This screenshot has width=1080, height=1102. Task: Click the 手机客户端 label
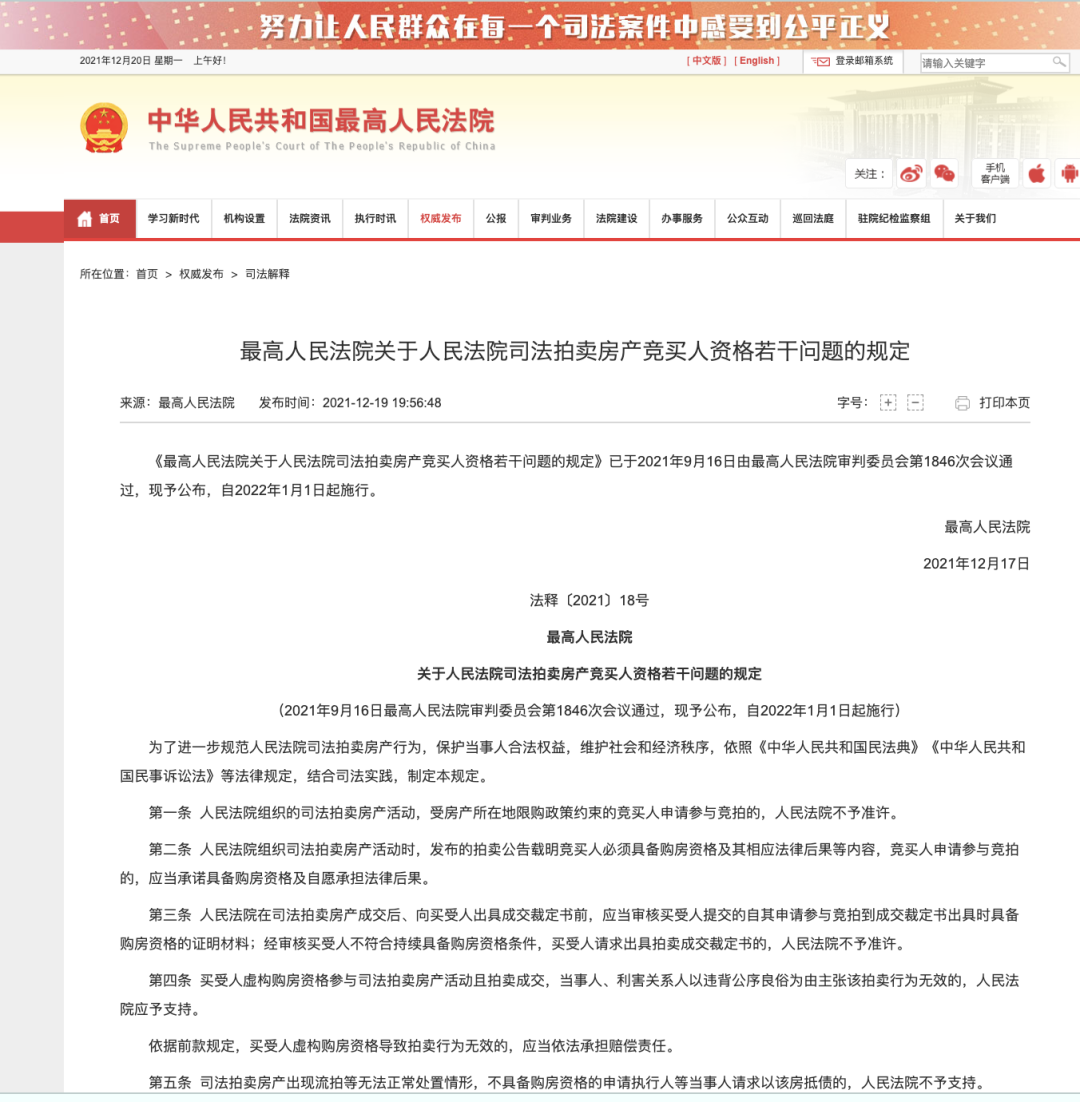tap(995, 174)
